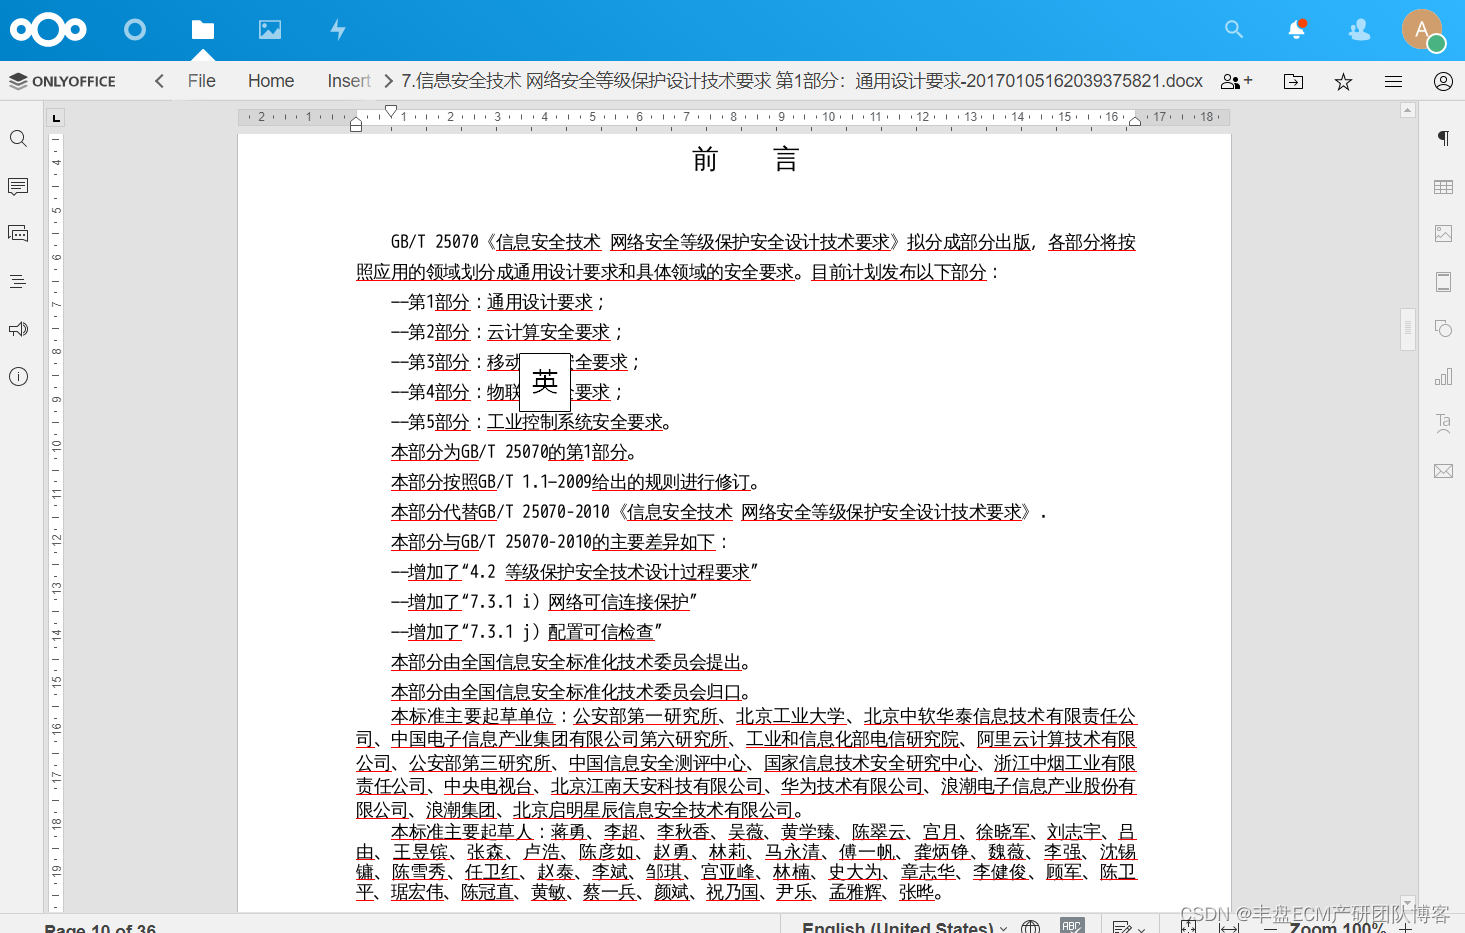Open Text Art settings in right sidebar

pos(1443,423)
